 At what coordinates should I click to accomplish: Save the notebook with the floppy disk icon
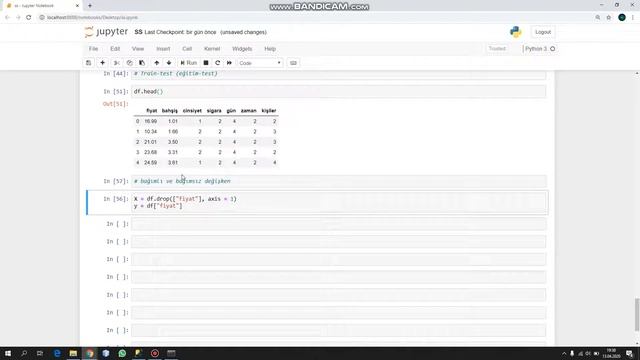pyautogui.click(x=89, y=63)
